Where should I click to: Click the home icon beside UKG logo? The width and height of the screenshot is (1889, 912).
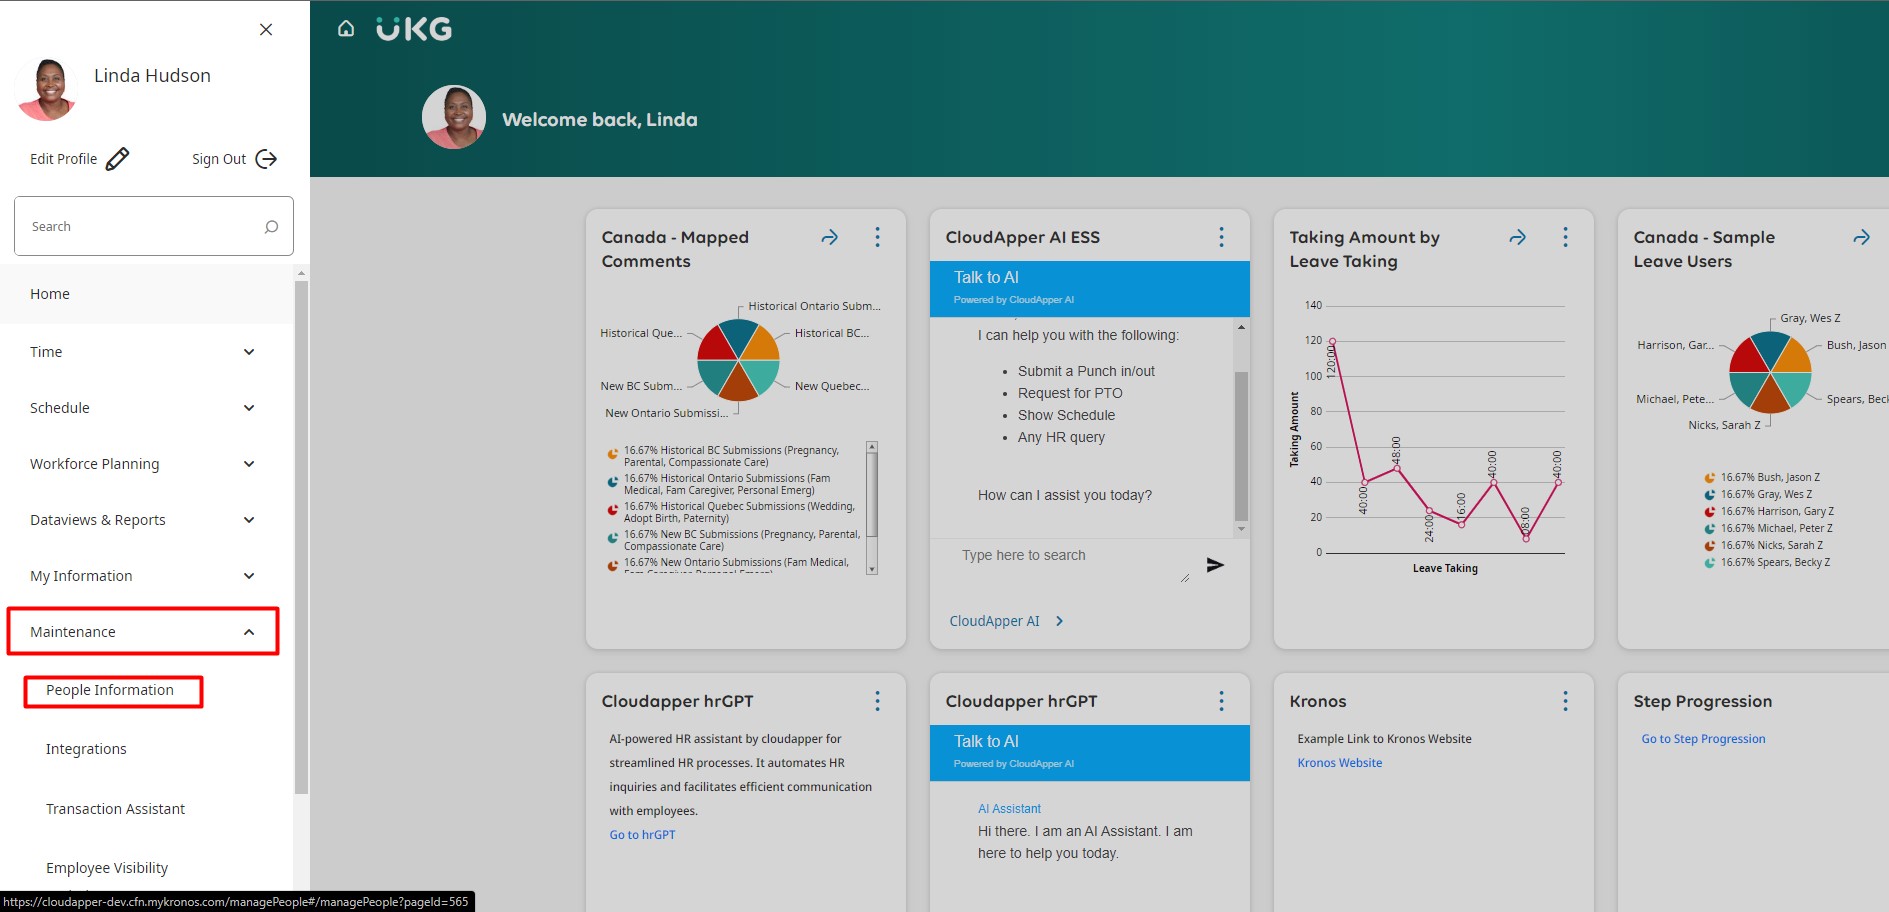346,29
